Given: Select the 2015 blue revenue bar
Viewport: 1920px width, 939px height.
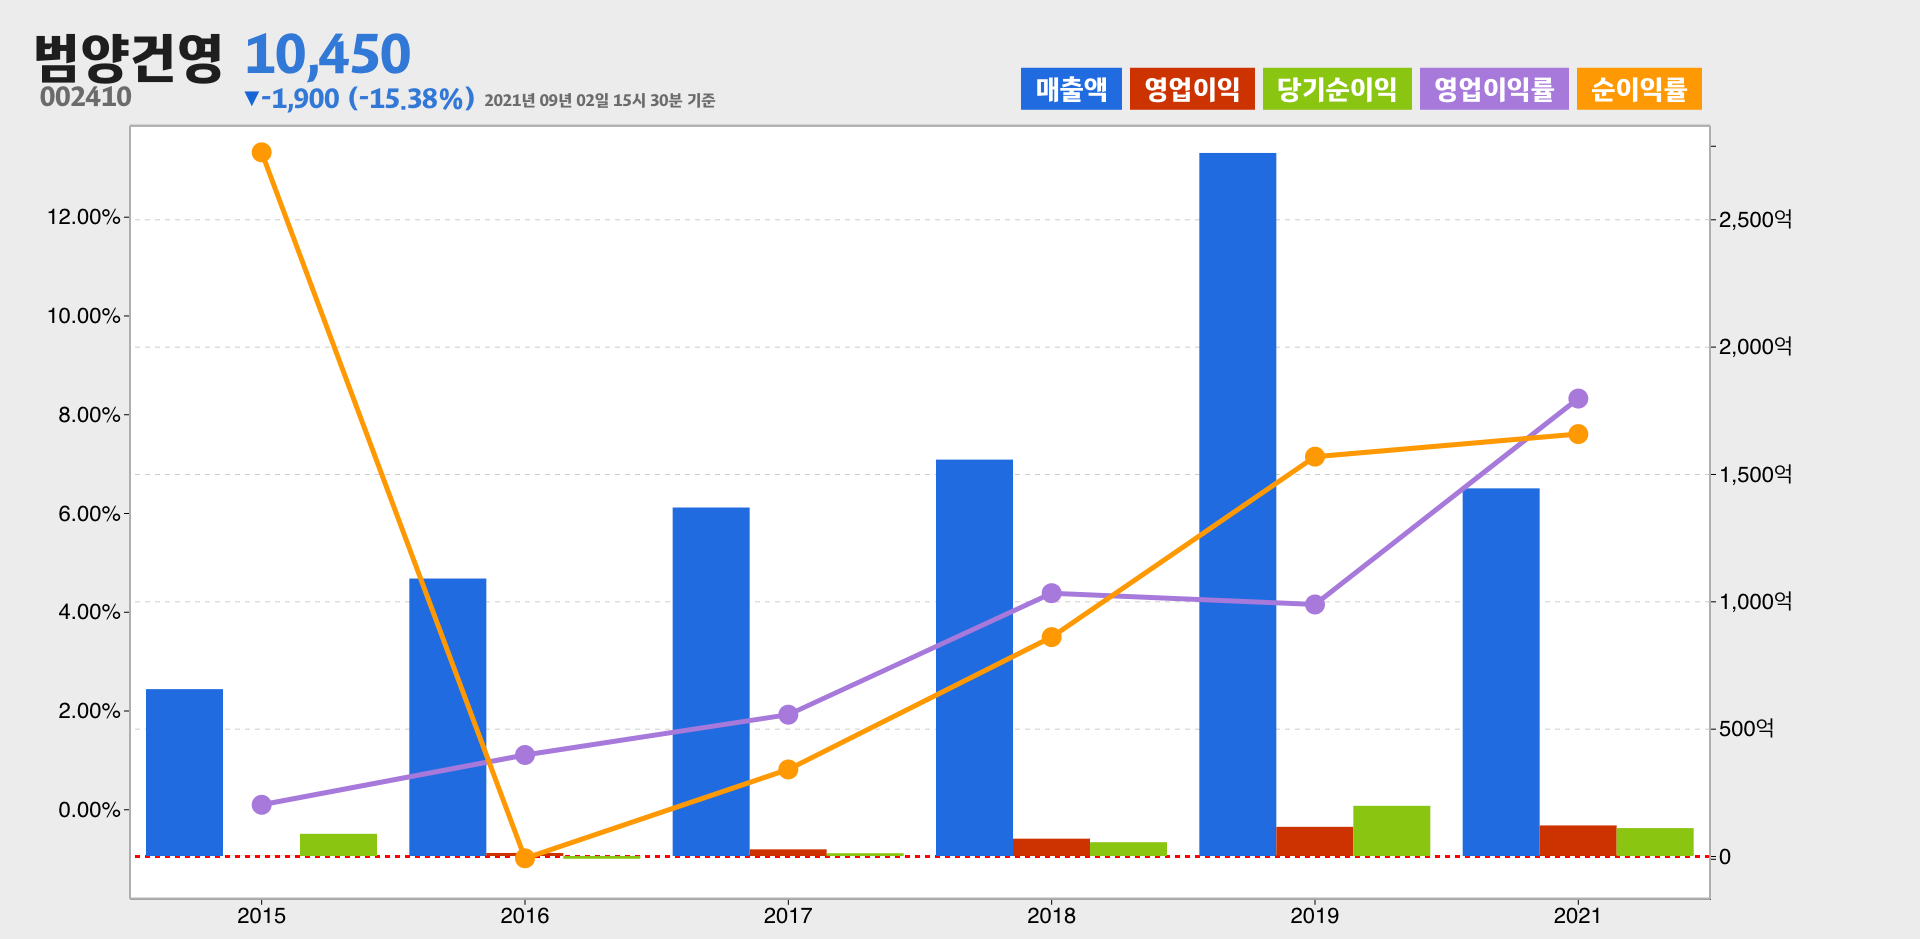Looking at the screenshot, I should coord(184,773).
